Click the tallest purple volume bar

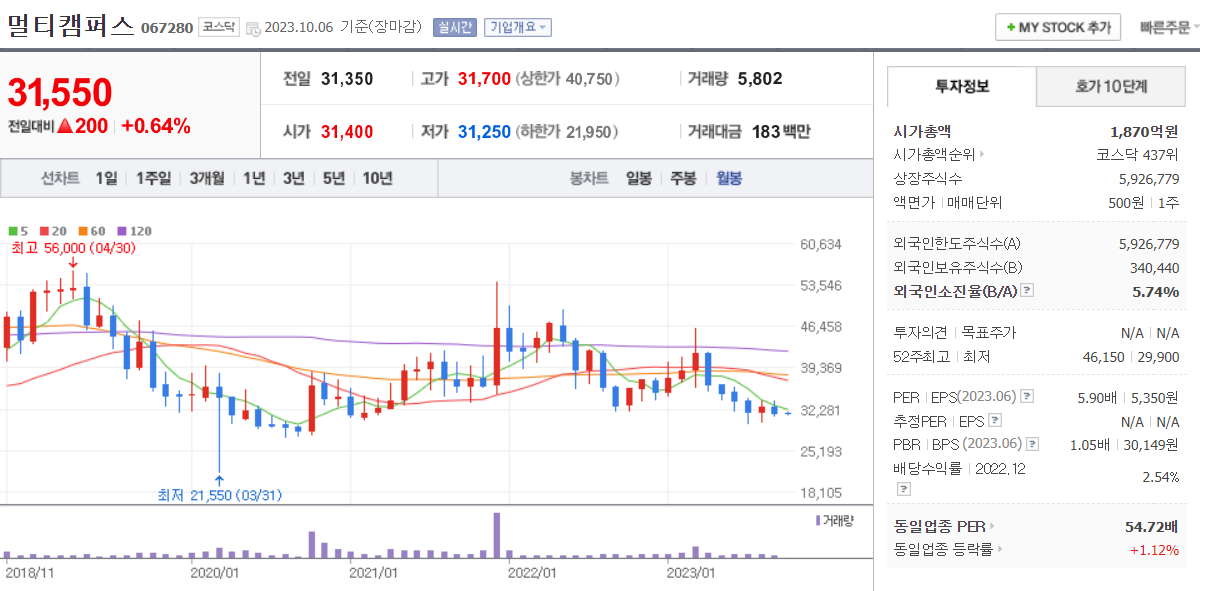pos(496,535)
